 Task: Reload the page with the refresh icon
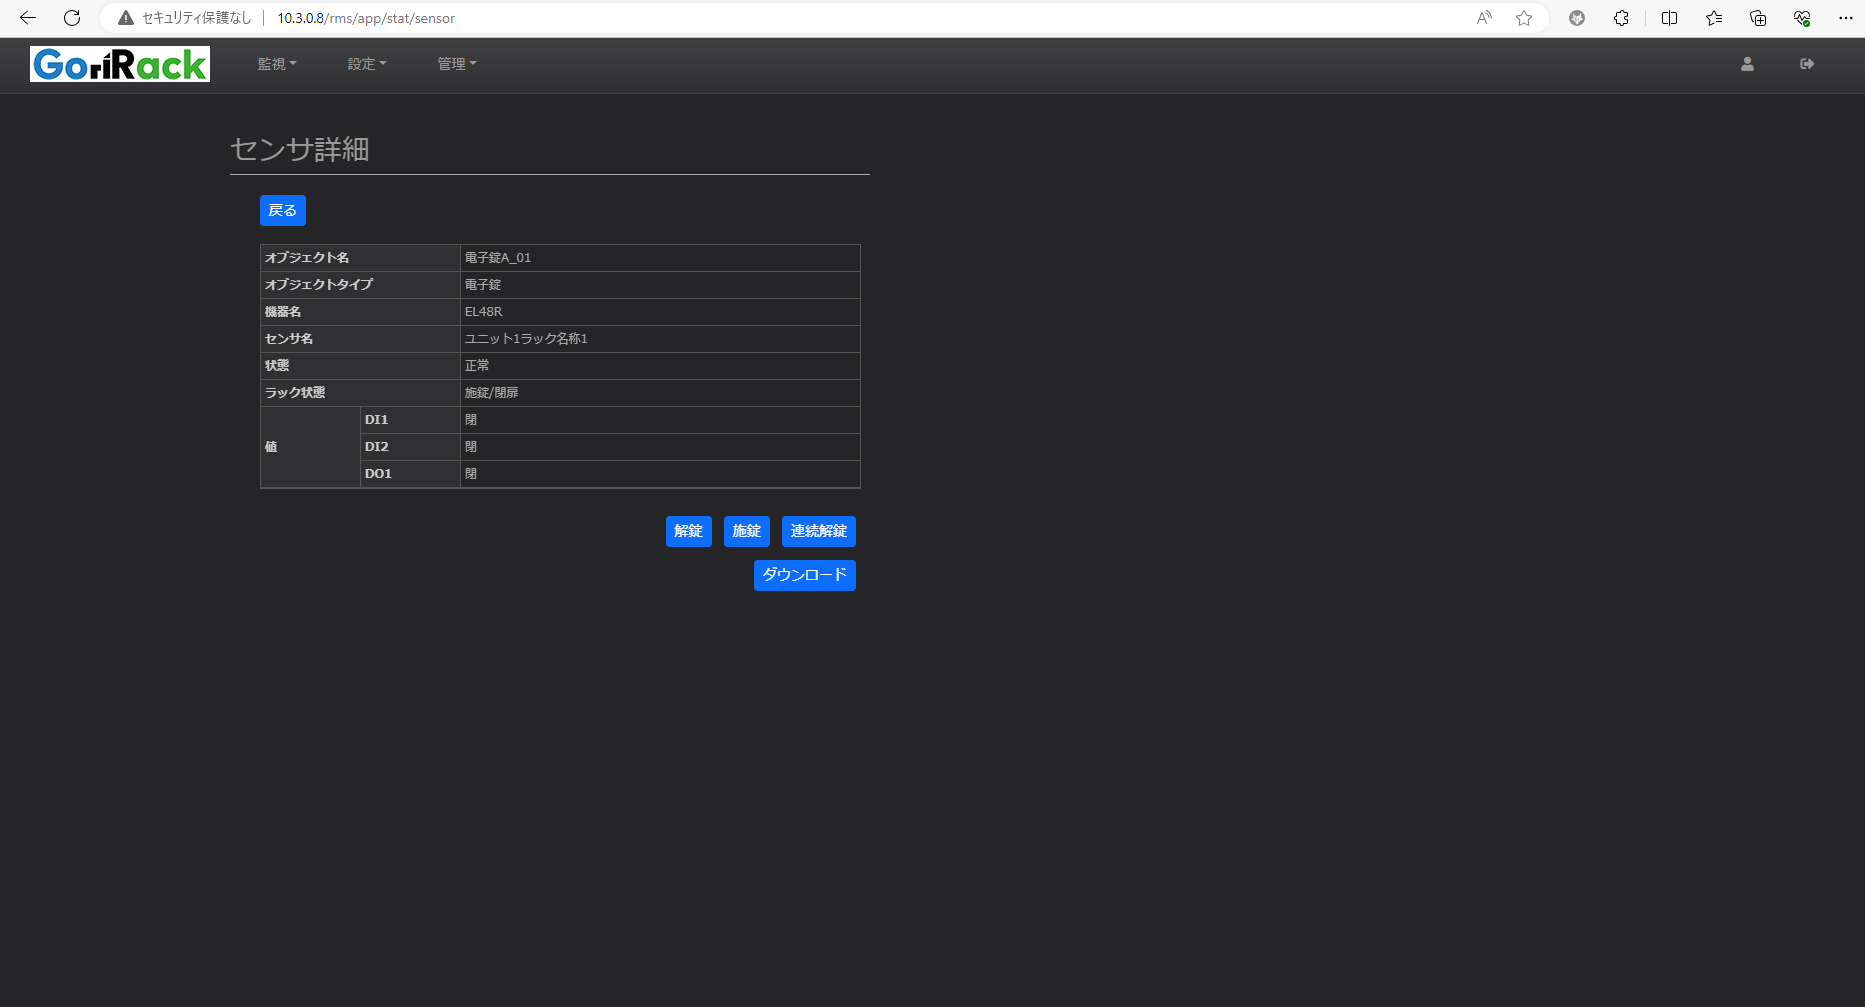[72, 18]
